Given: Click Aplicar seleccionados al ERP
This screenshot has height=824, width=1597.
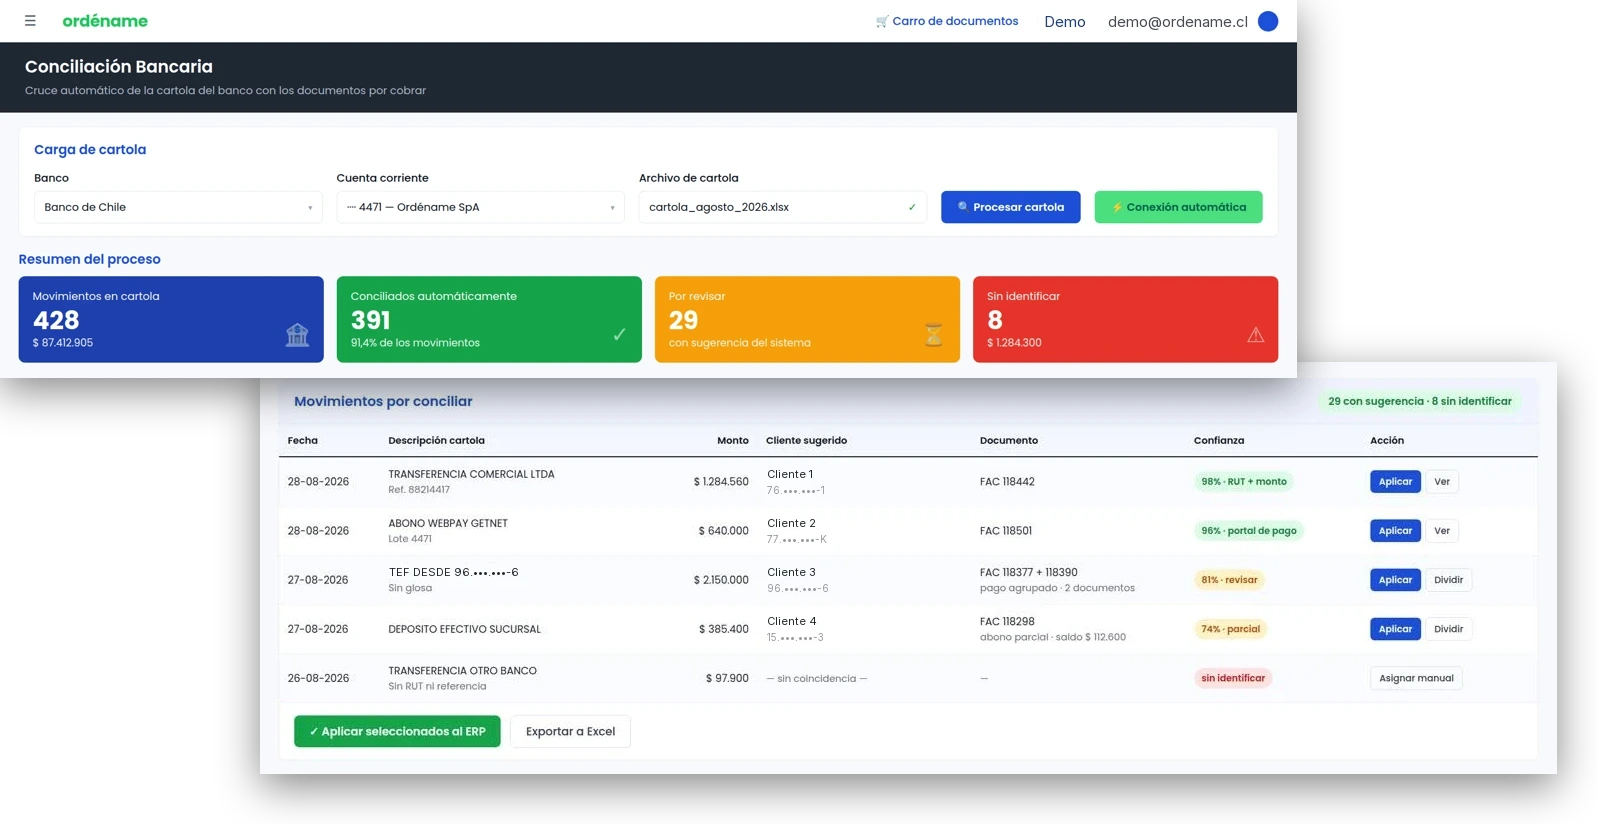Looking at the screenshot, I should tap(397, 731).
